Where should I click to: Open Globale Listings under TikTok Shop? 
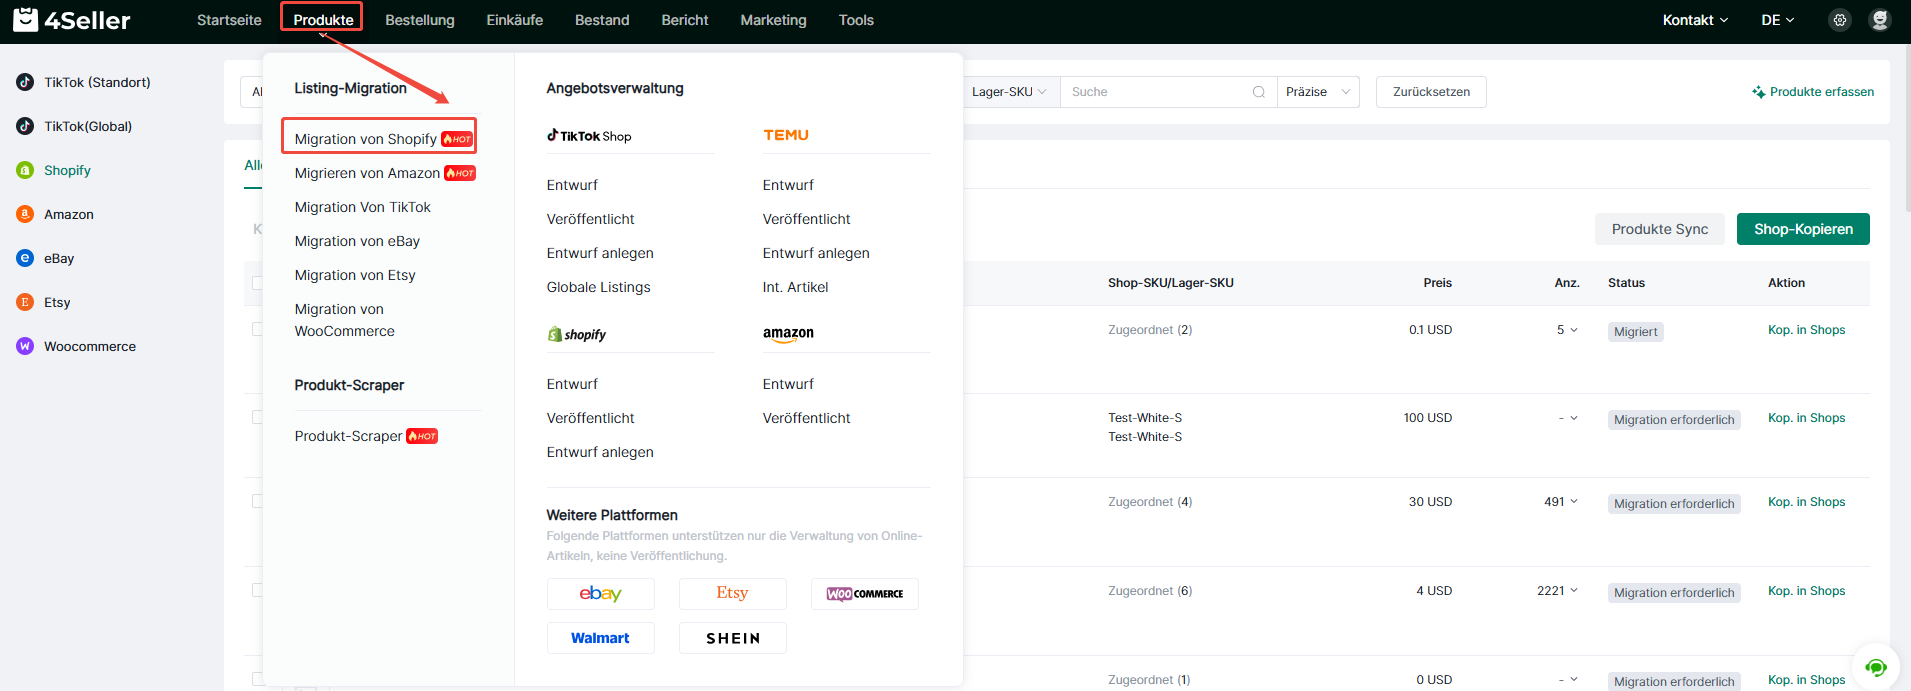coord(598,287)
